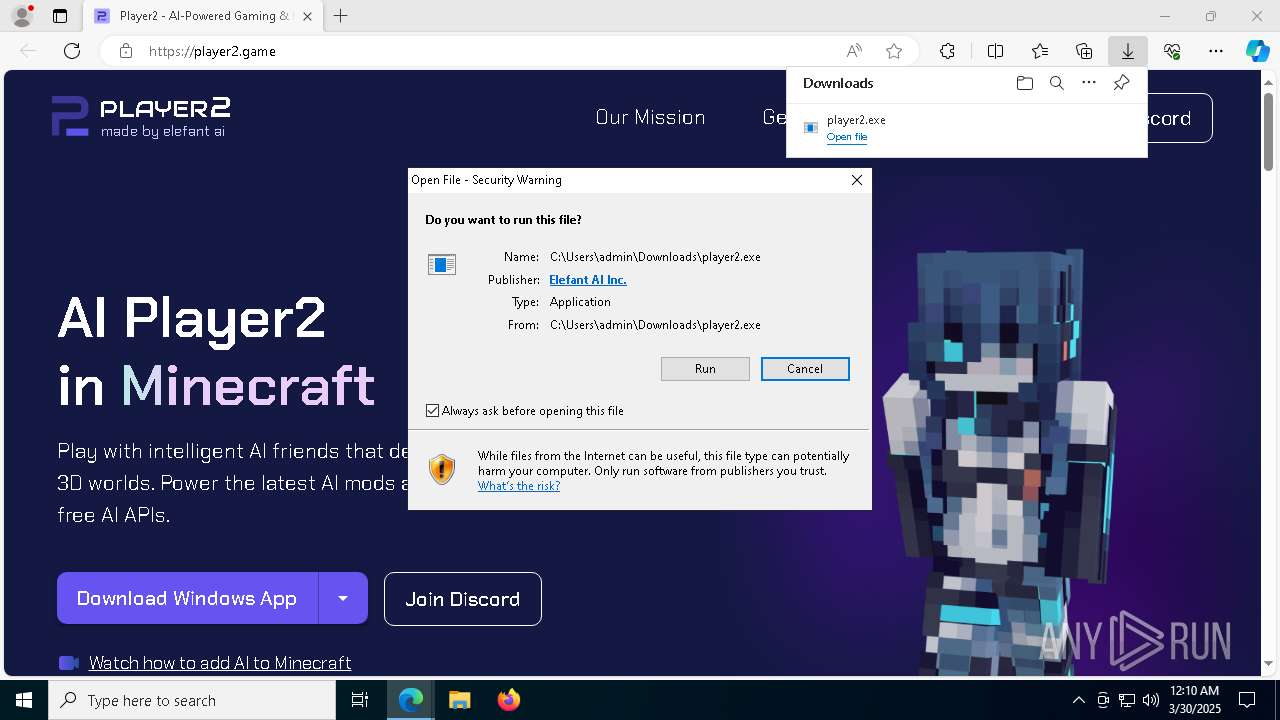Open the Collections icon

pyautogui.click(x=1084, y=51)
